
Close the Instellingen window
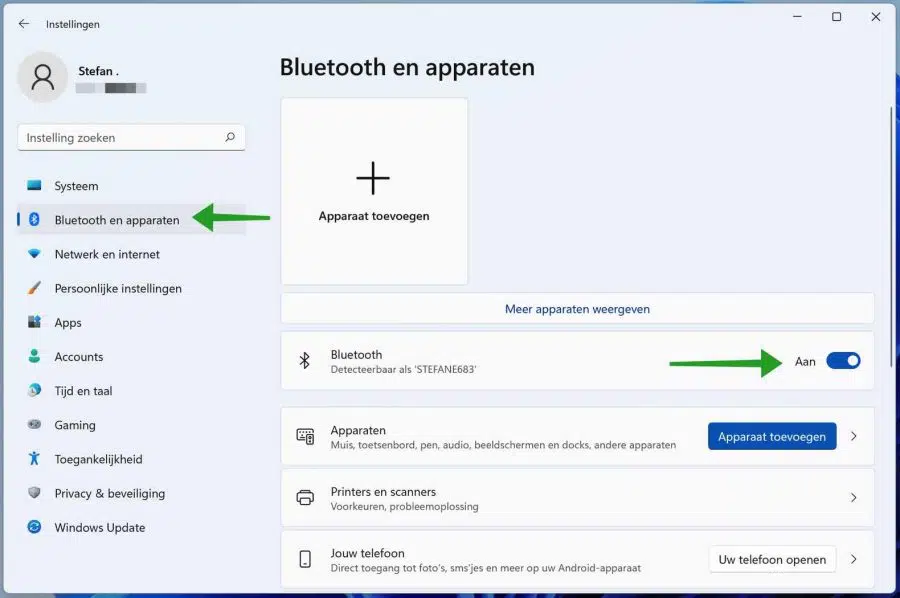875,17
